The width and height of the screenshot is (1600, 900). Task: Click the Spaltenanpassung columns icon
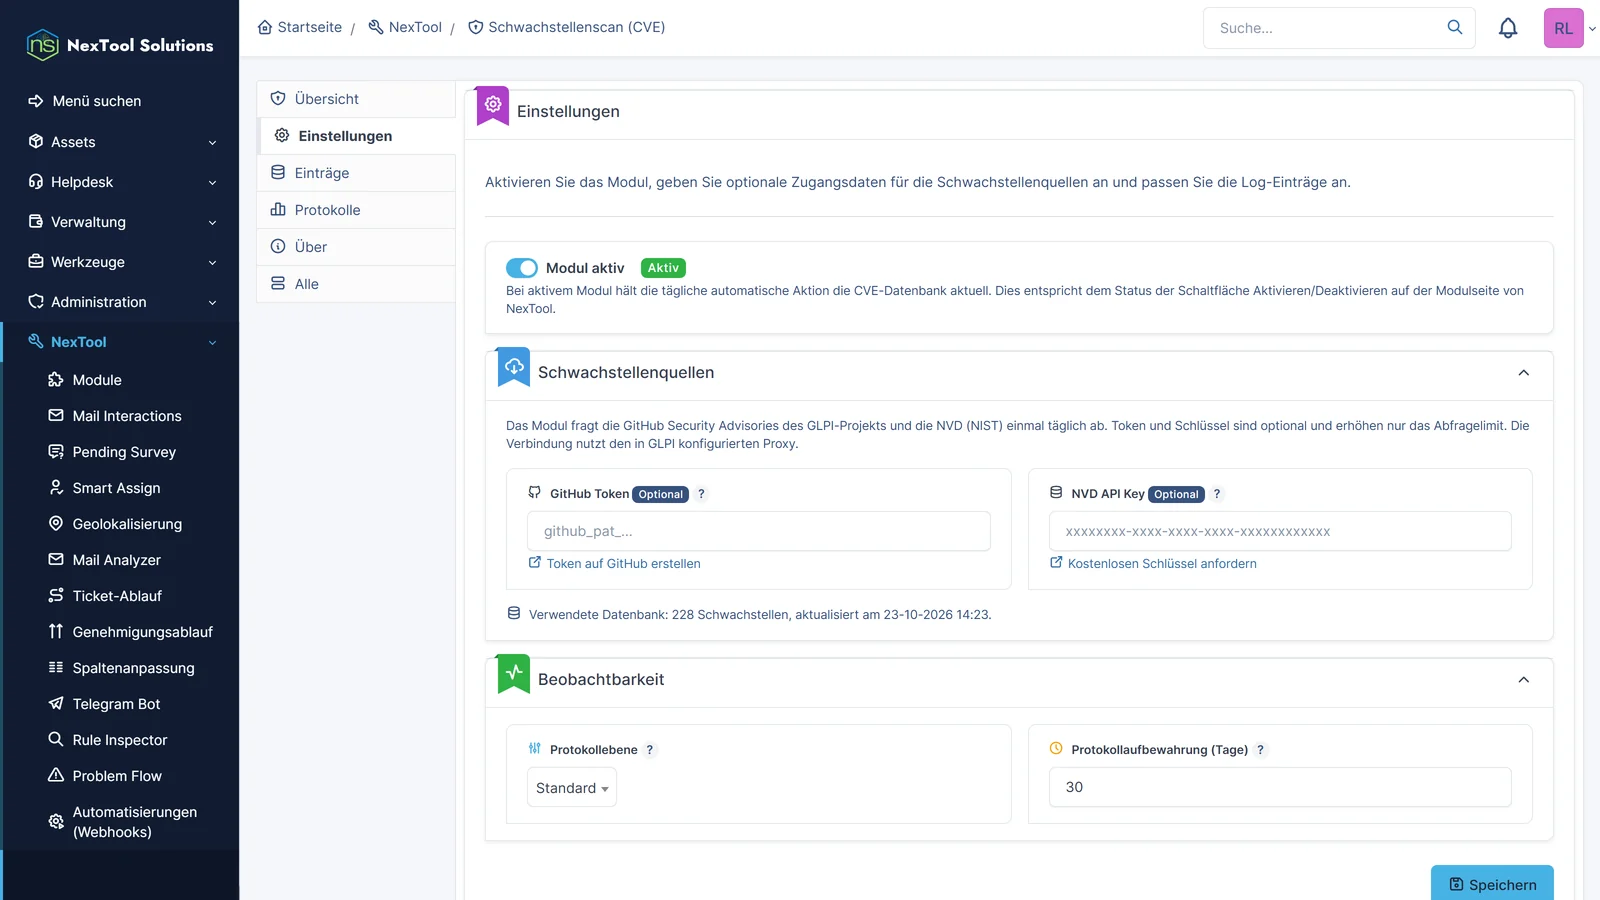[x=56, y=668]
